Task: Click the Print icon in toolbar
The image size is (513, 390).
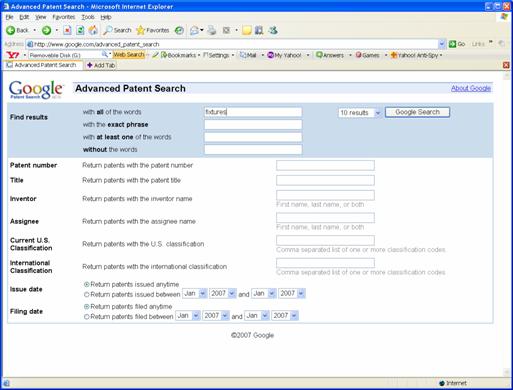Action: [212, 30]
